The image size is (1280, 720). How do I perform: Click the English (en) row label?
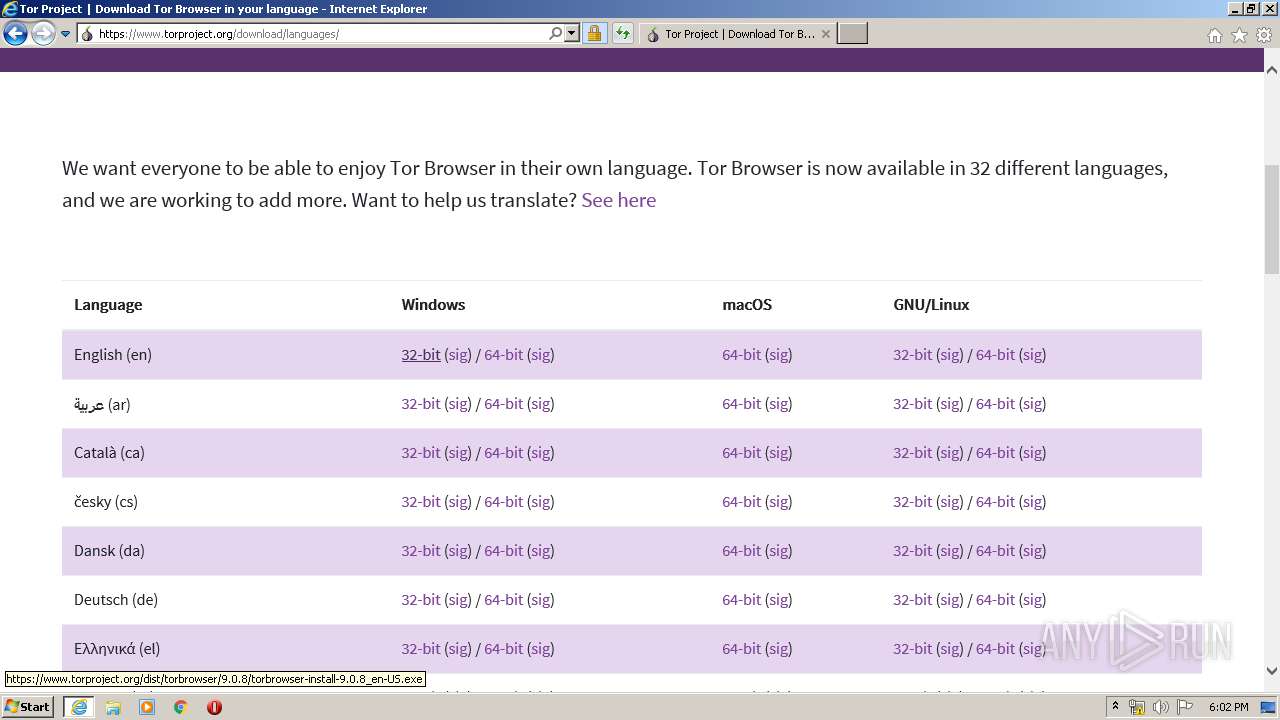tap(113, 354)
